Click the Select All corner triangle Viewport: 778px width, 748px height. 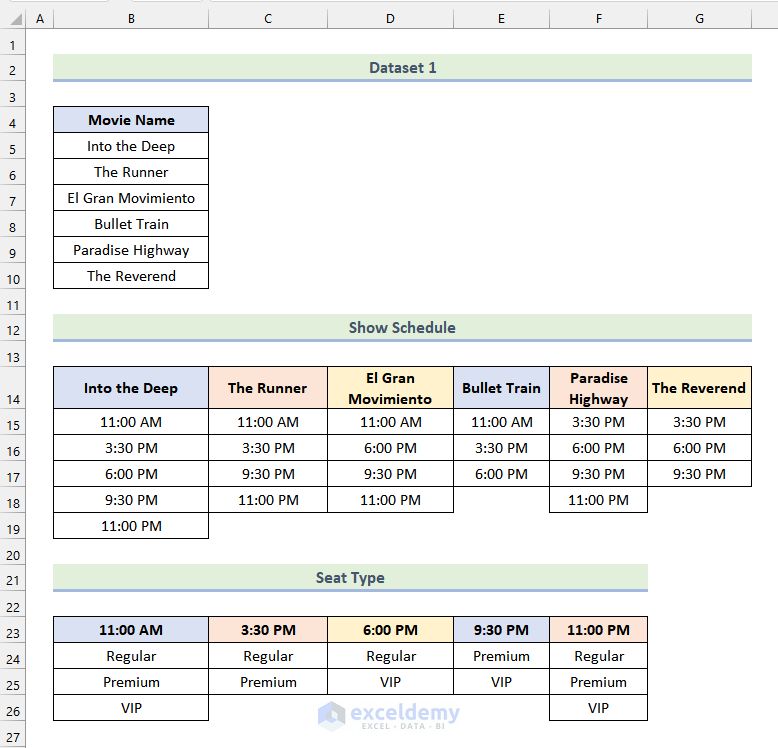tap(15, 19)
